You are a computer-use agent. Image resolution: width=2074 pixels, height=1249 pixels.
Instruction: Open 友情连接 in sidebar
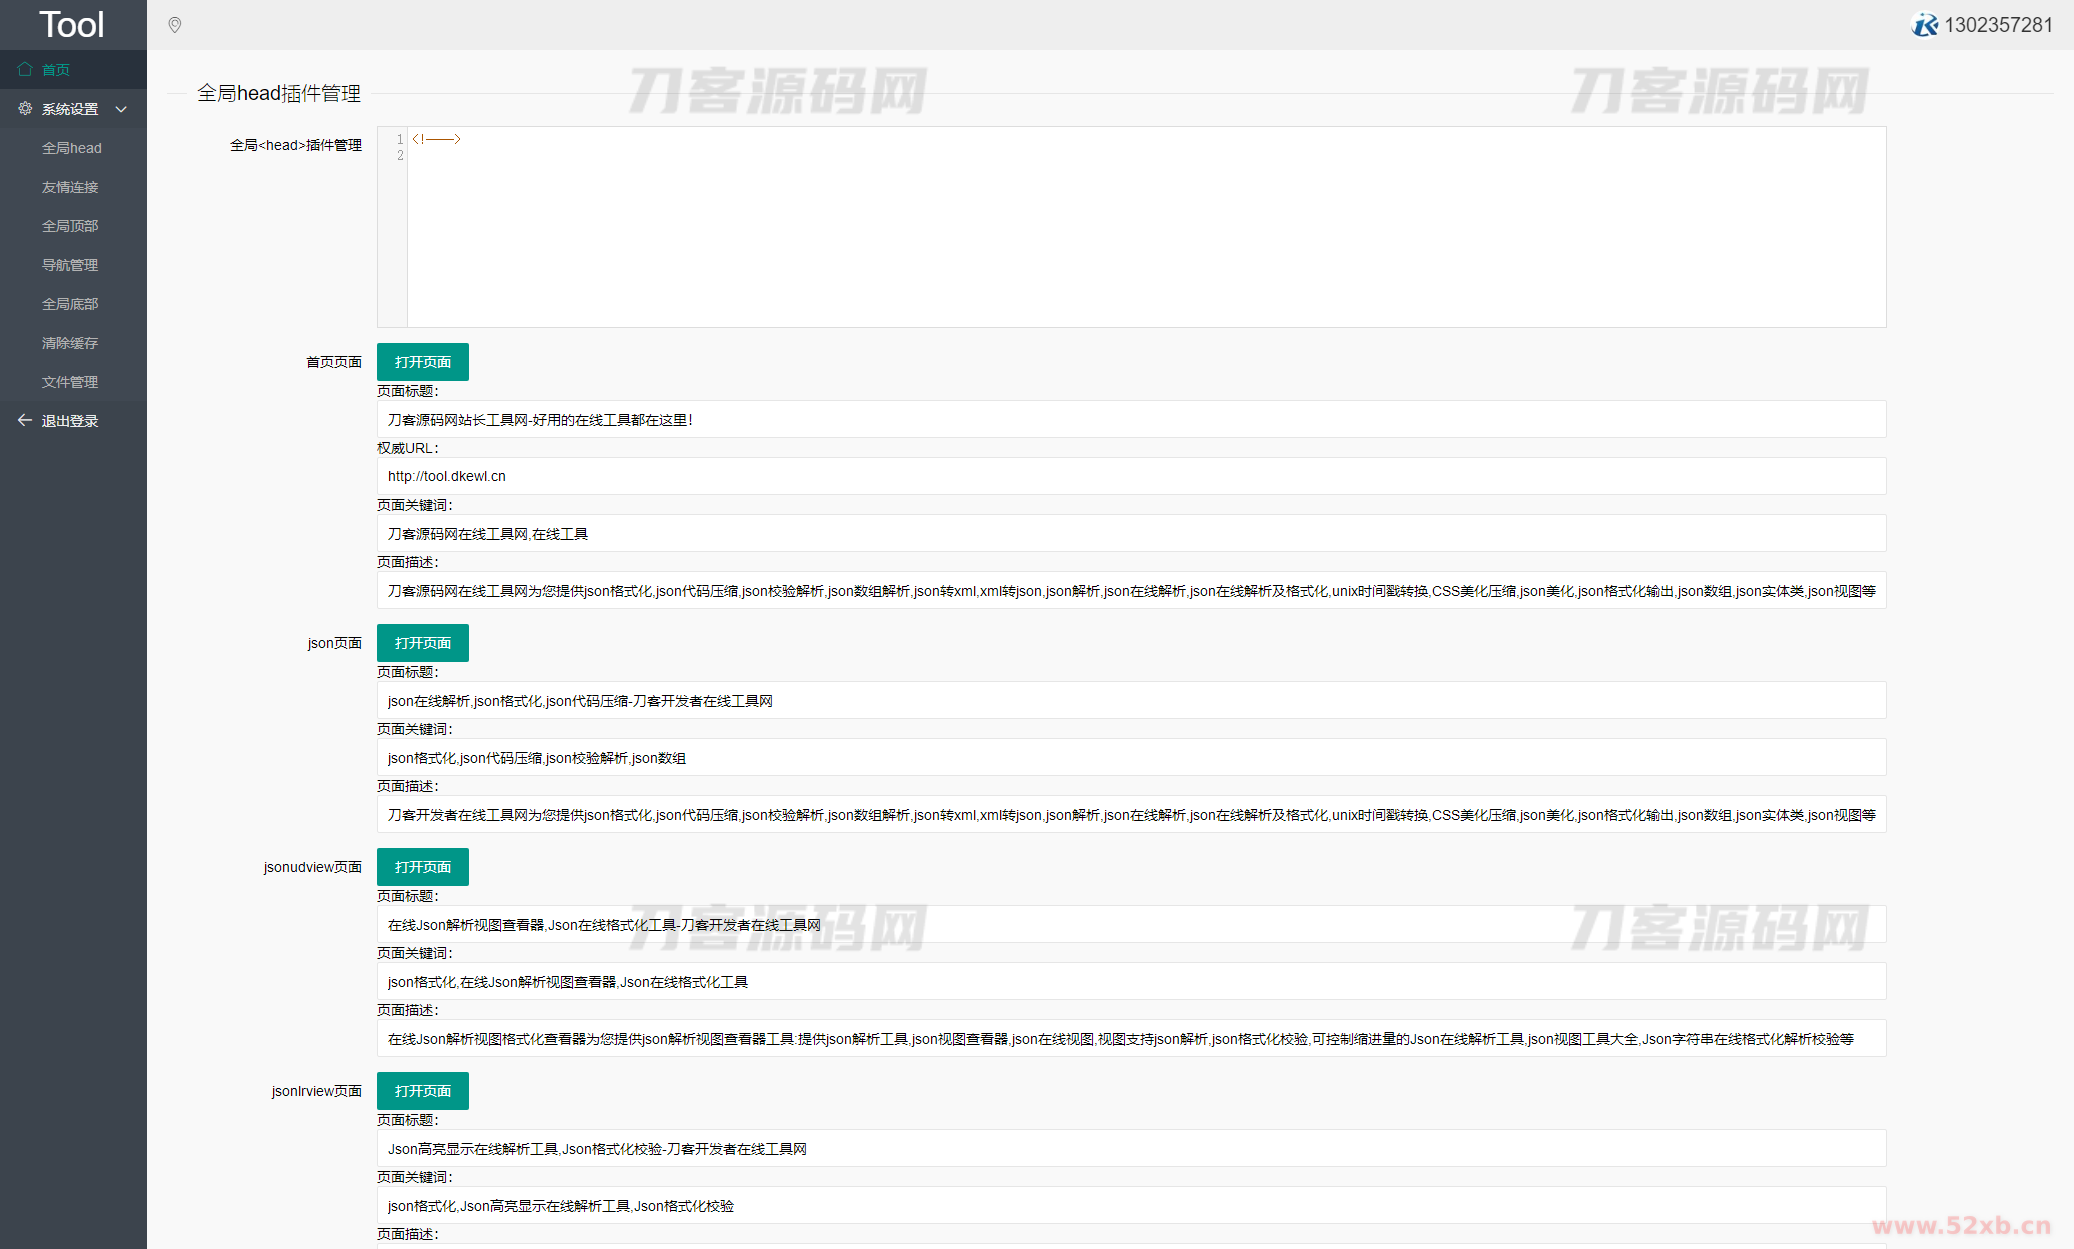point(70,187)
